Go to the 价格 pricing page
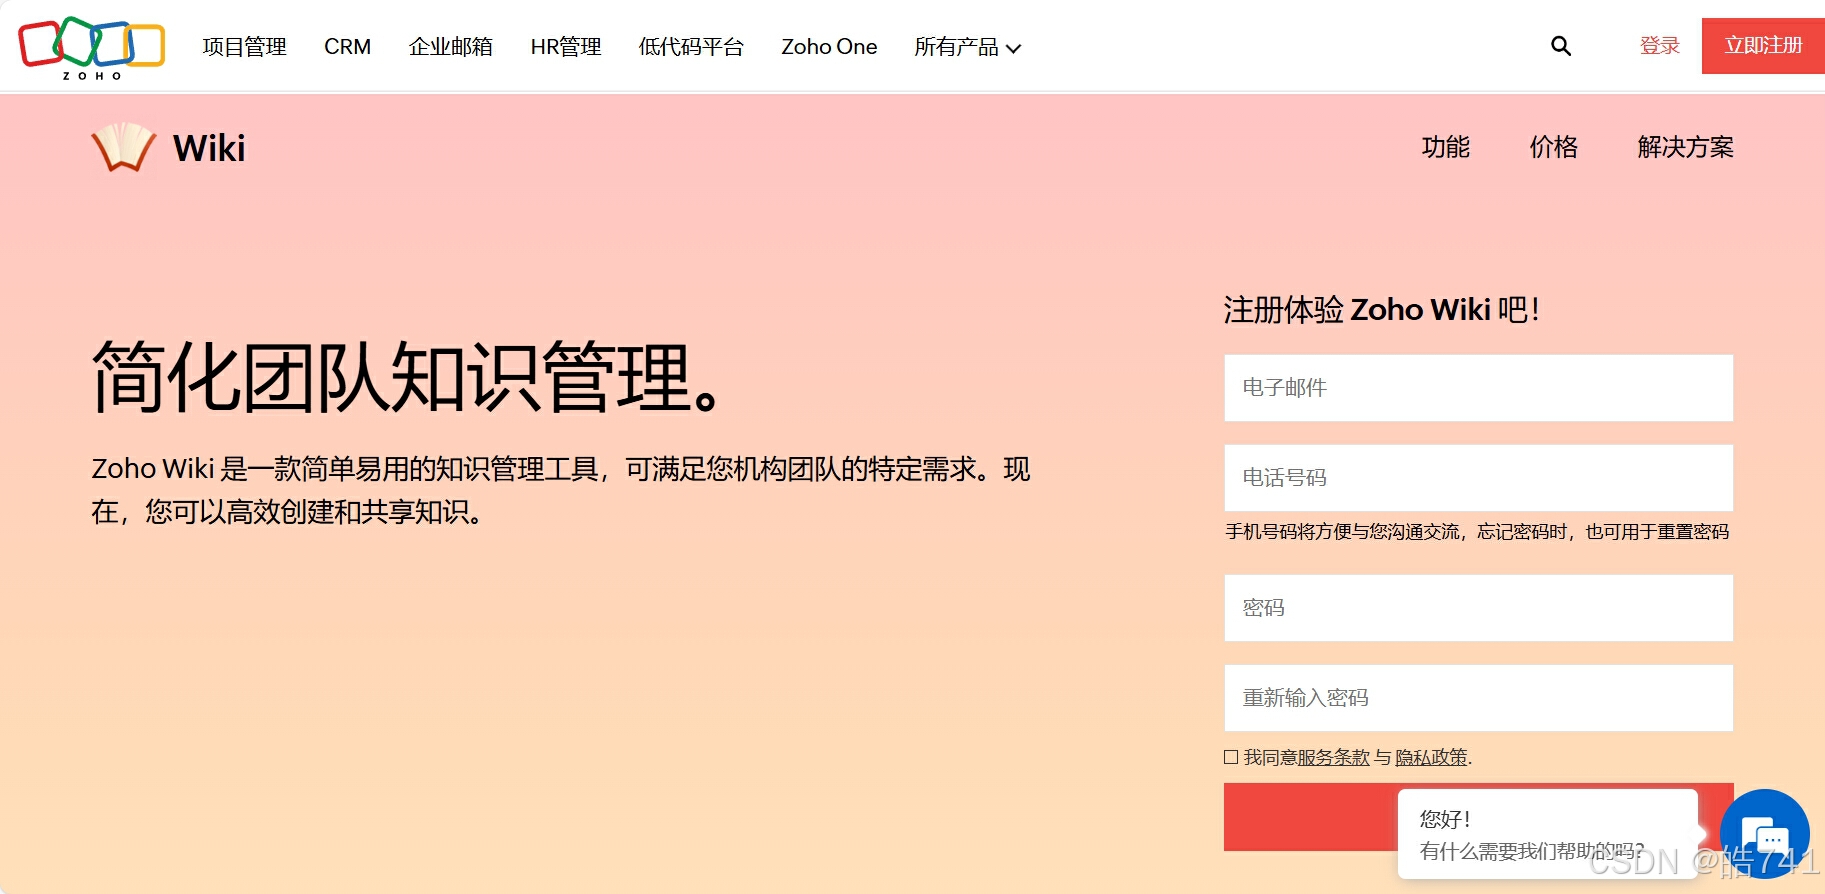Screen dimensions: 1825x894 click(1554, 147)
